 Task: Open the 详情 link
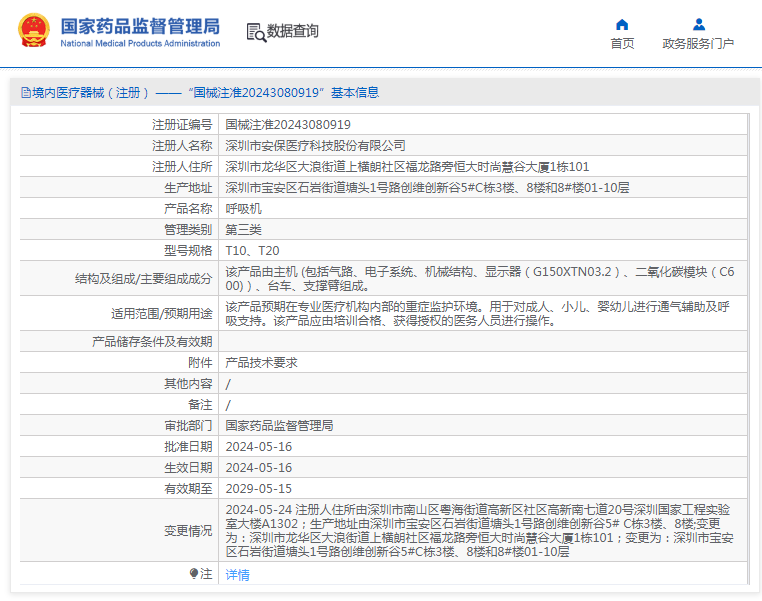coord(238,575)
